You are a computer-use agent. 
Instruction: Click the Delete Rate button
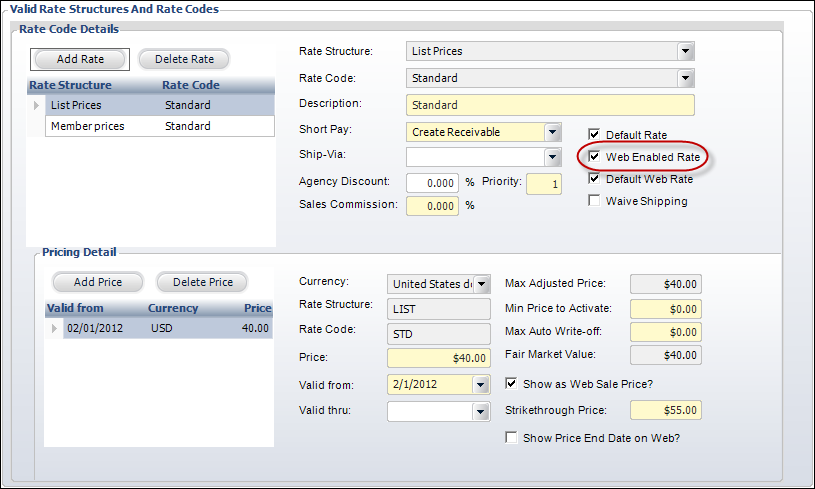tap(184, 59)
